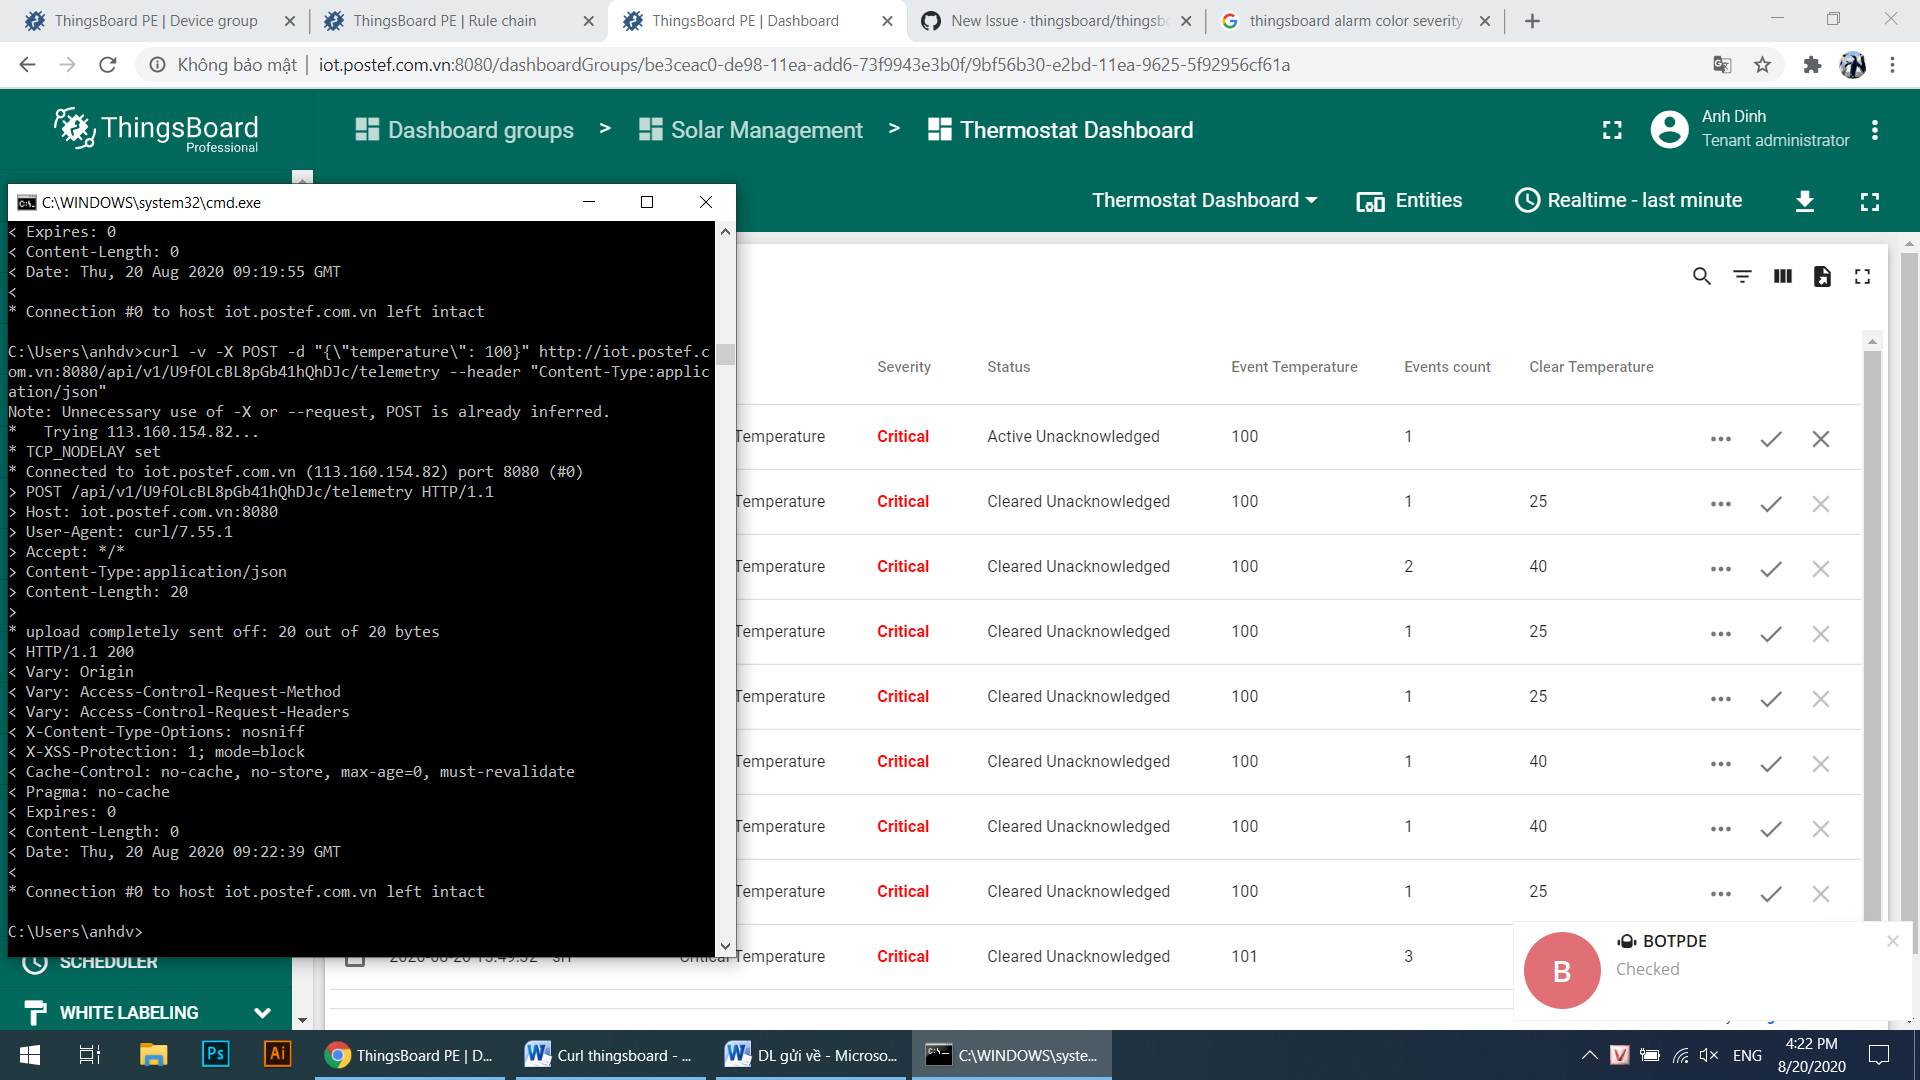Open columns to display icon
This screenshot has height=1080, width=1920.
coord(1782,276)
